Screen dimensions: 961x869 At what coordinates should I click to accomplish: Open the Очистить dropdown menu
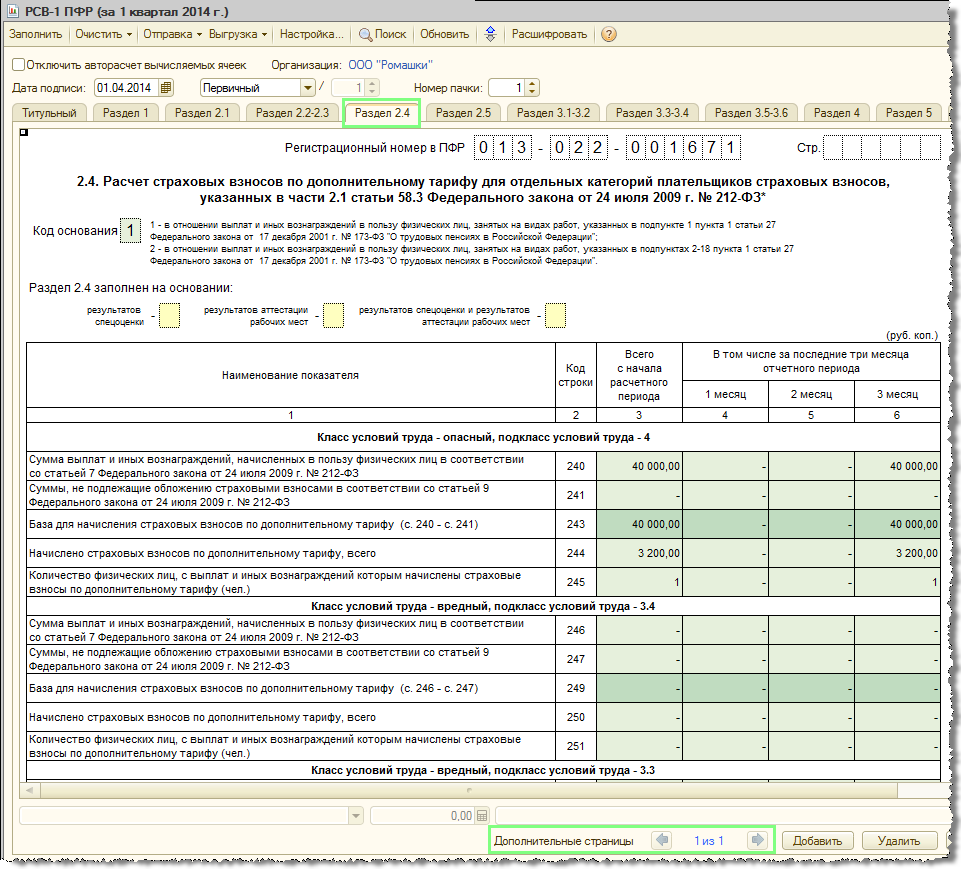click(x=104, y=34)
